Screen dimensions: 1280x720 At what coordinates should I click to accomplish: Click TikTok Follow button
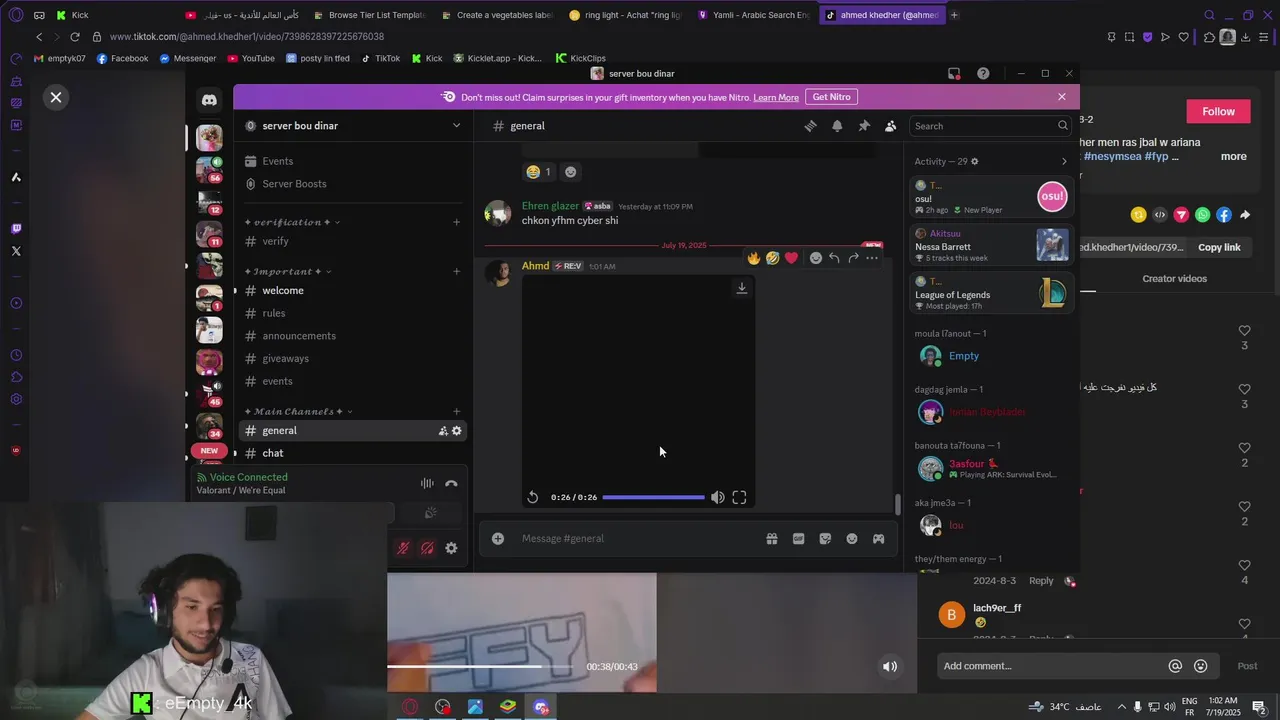tap(1218, 111)
